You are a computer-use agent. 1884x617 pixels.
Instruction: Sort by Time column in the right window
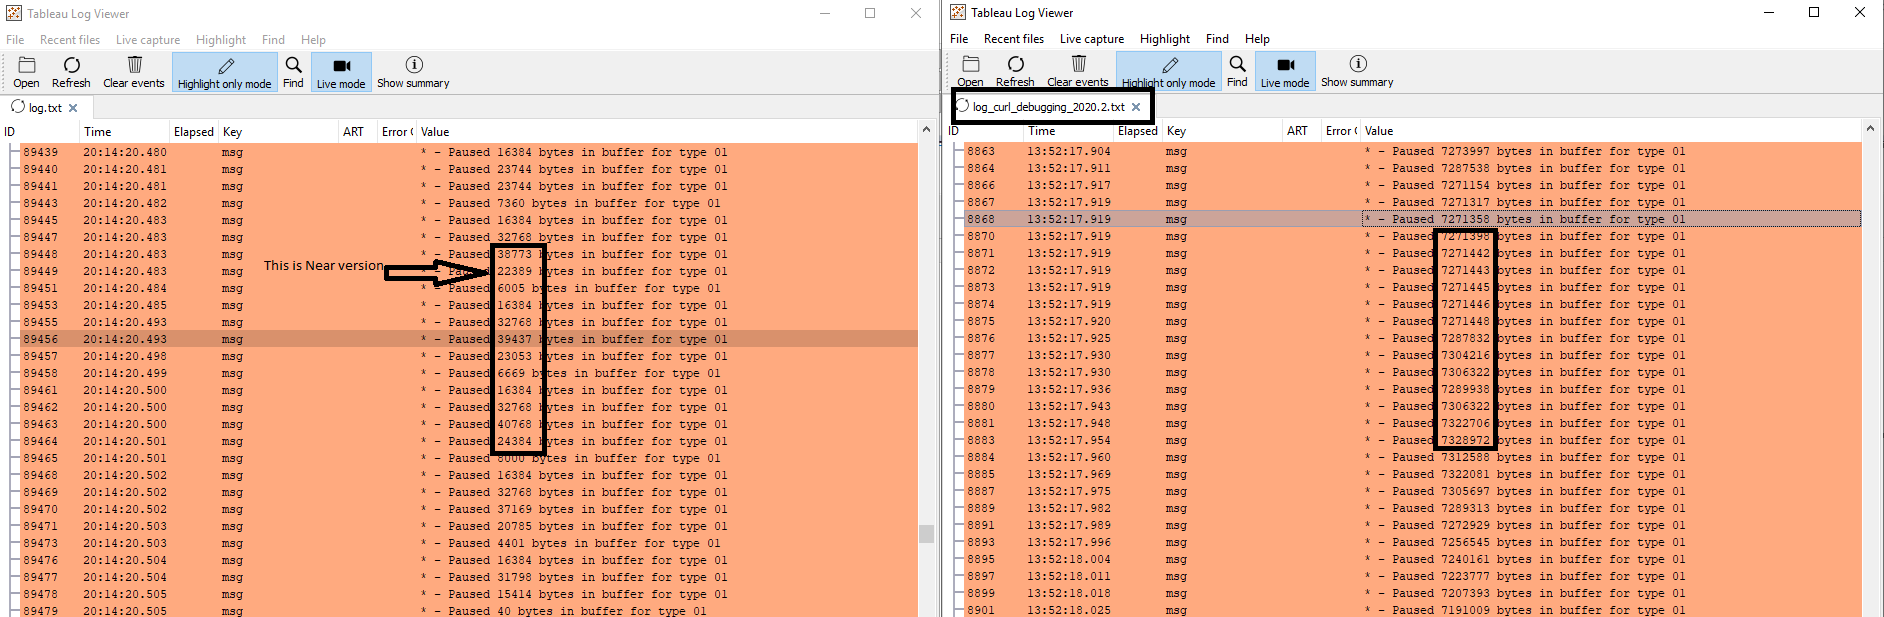tap(1069, 131)
